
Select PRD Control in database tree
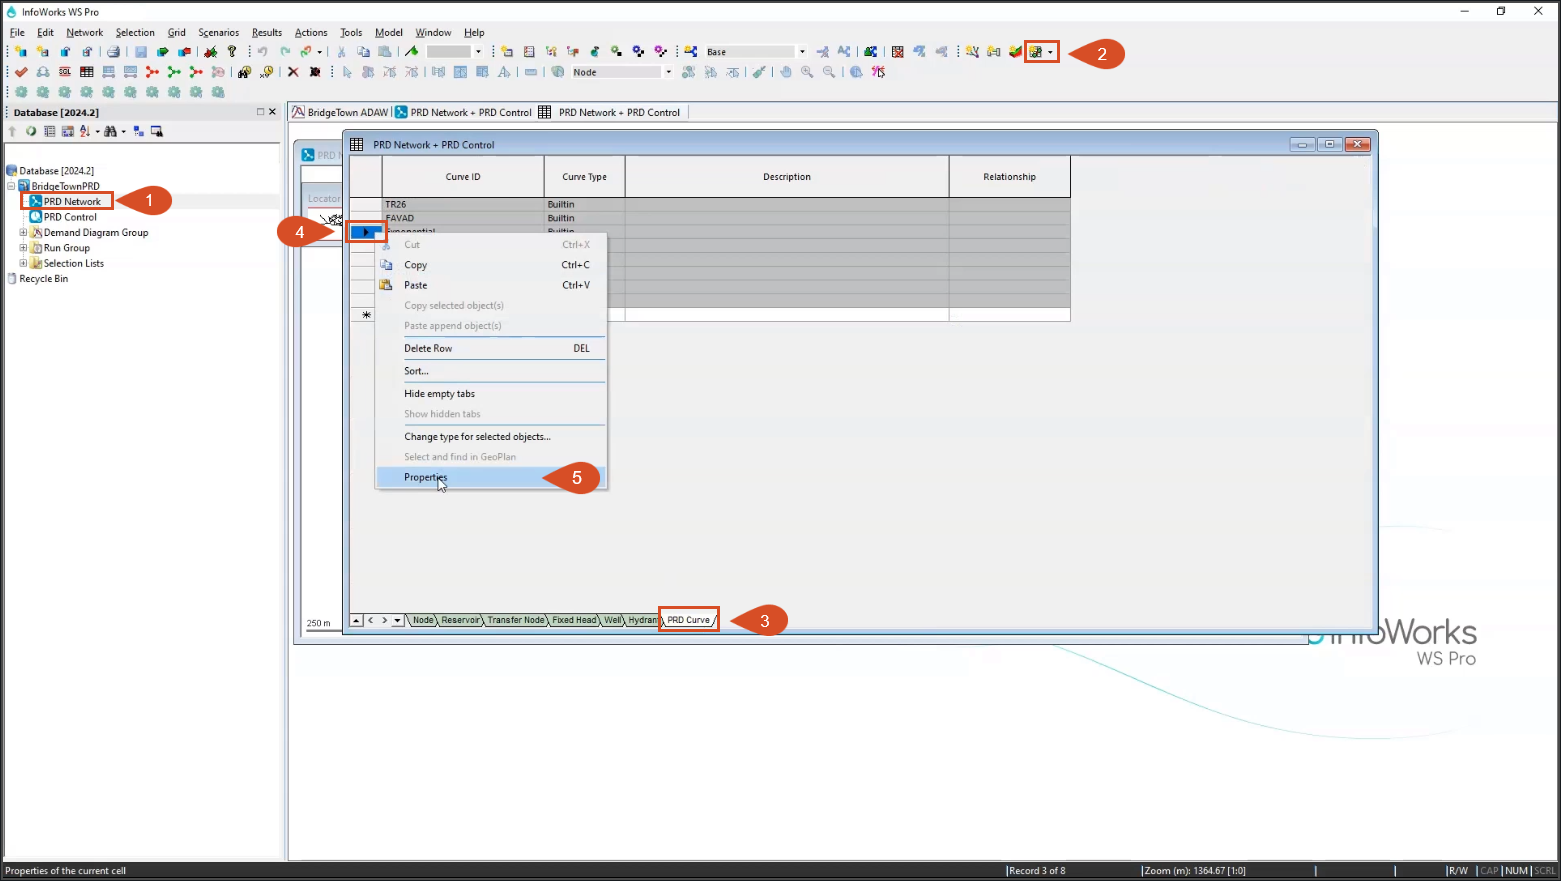point(70,217)
